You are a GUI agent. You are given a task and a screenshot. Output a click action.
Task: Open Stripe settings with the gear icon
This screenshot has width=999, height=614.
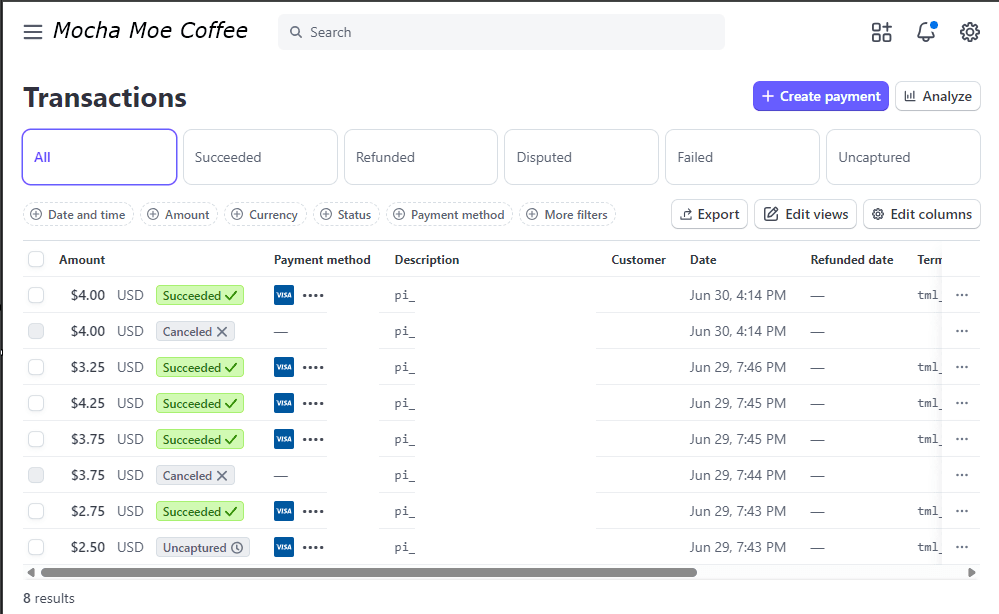[969, 31]
